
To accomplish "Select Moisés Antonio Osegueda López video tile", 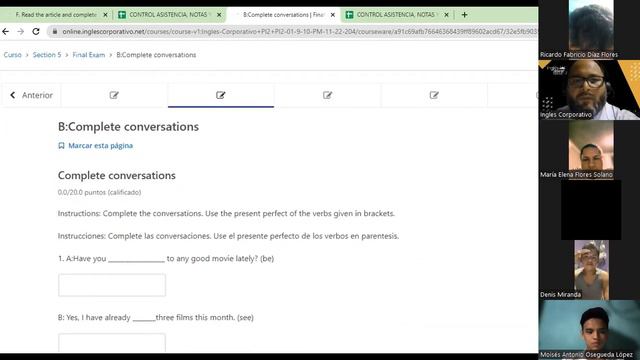I will [x=589, y=329].
